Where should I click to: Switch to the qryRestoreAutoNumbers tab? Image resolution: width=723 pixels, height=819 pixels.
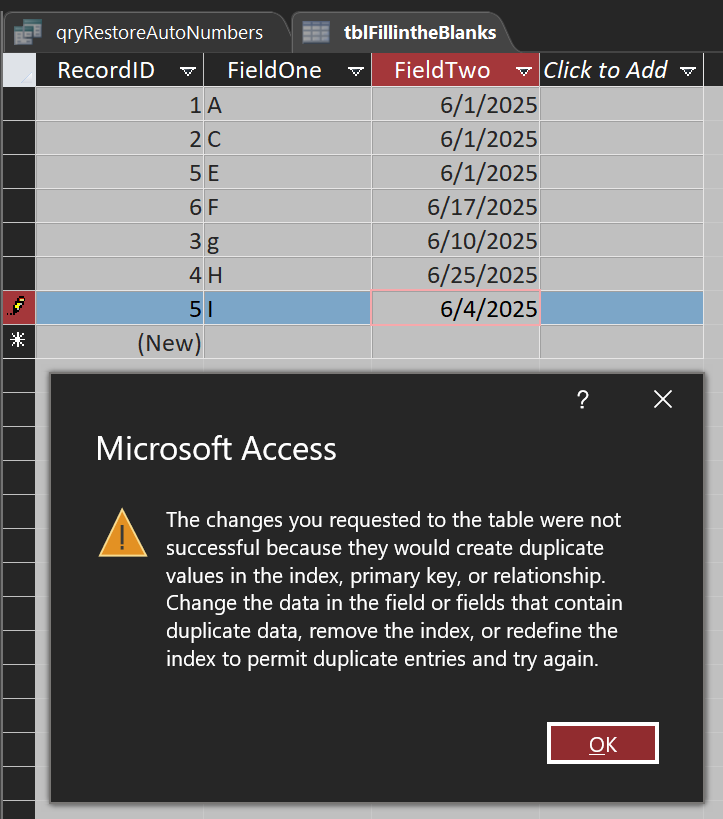(146, 32)
